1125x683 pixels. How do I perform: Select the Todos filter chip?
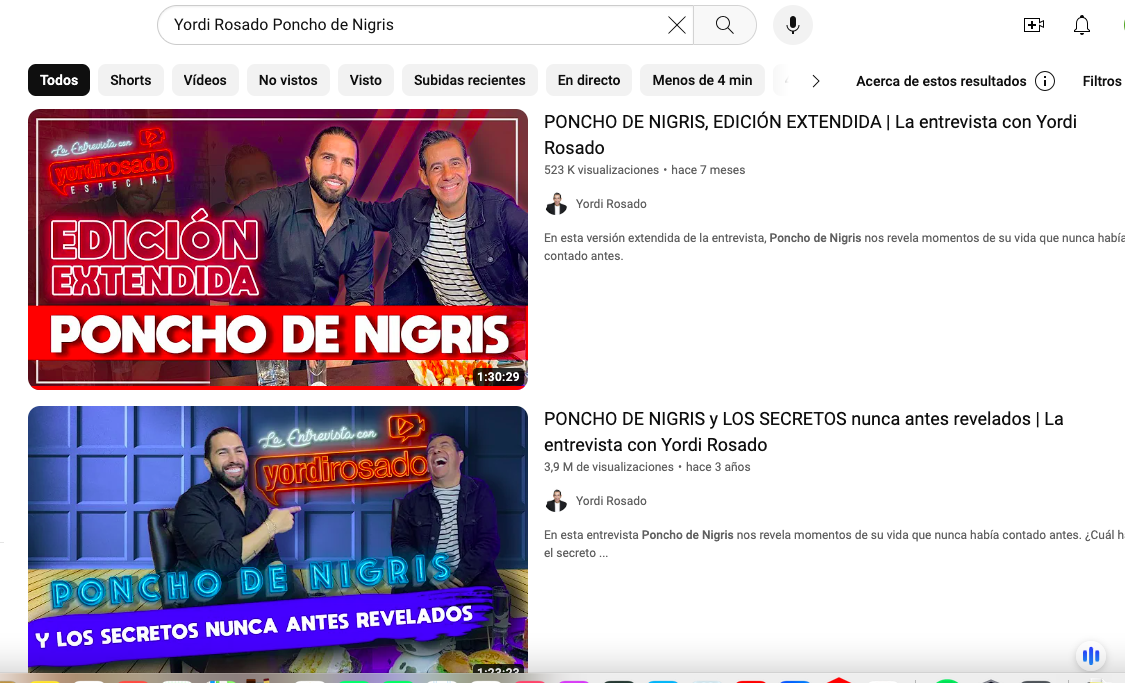click(x=59, y=80)
